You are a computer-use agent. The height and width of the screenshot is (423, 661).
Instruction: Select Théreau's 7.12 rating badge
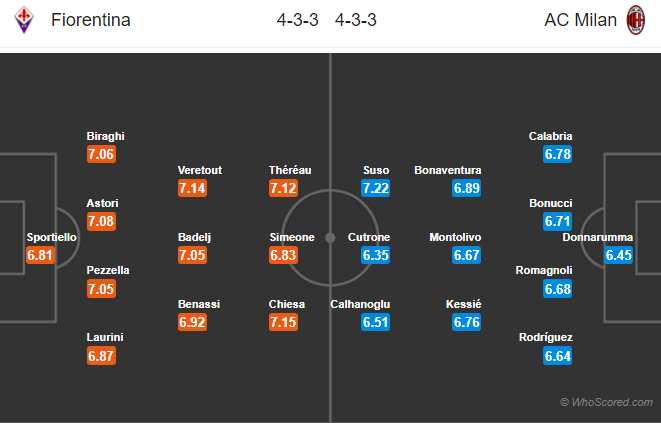click(x=285, y=188)
